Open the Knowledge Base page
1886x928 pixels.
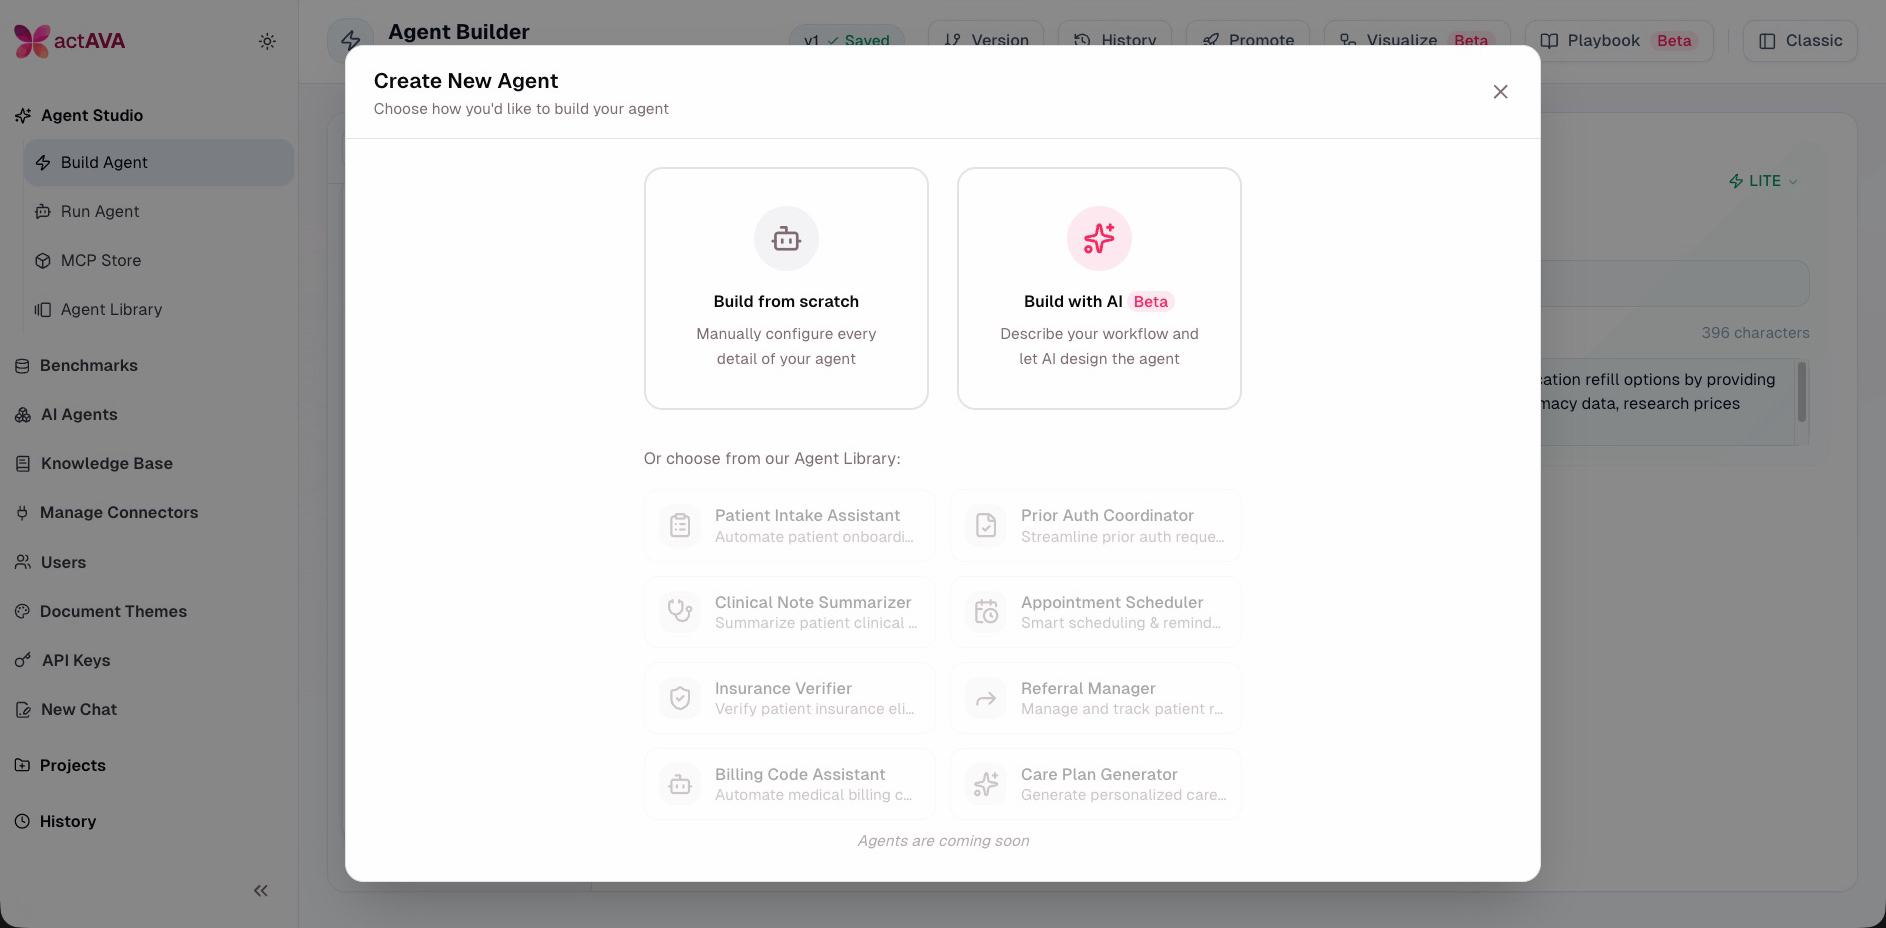click(x=106, y=464)
